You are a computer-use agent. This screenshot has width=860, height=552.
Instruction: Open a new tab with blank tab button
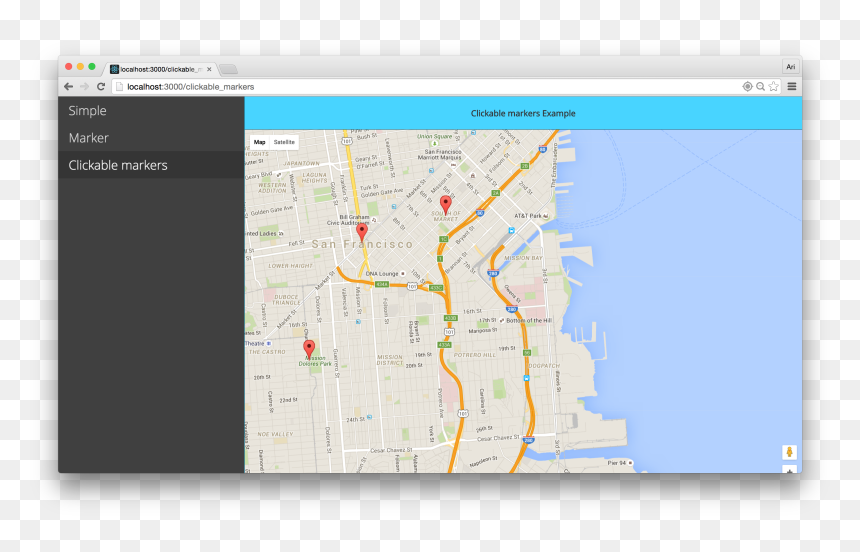(228, 69)
